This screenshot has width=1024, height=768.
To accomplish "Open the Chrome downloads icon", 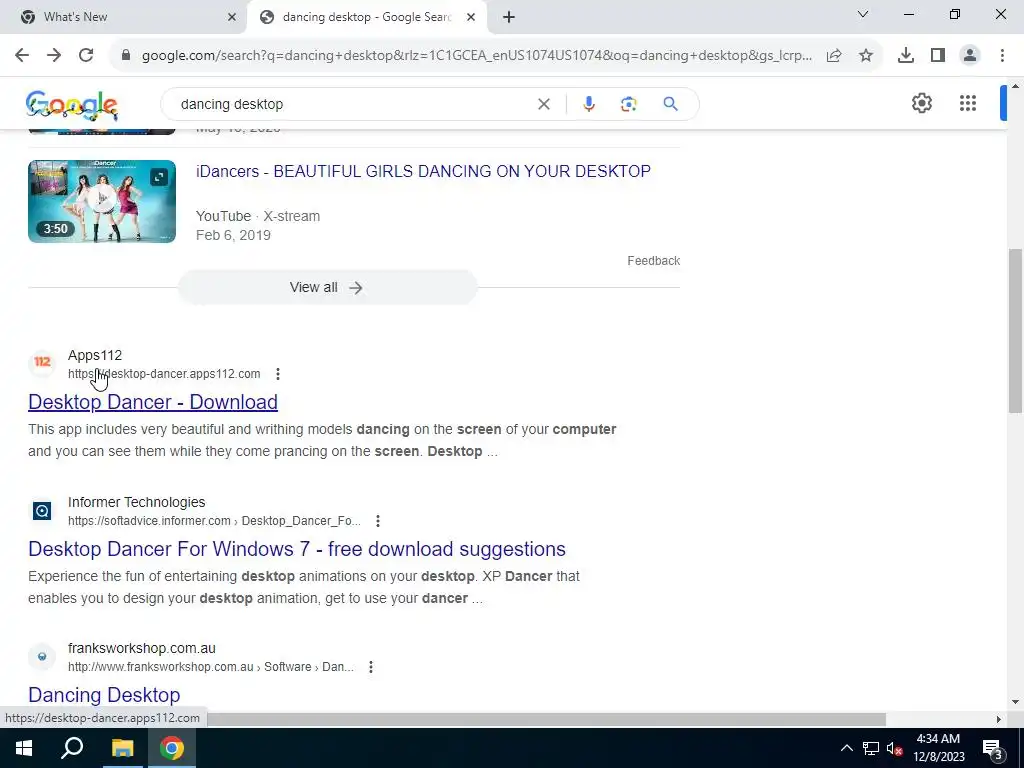I will 906,56.
